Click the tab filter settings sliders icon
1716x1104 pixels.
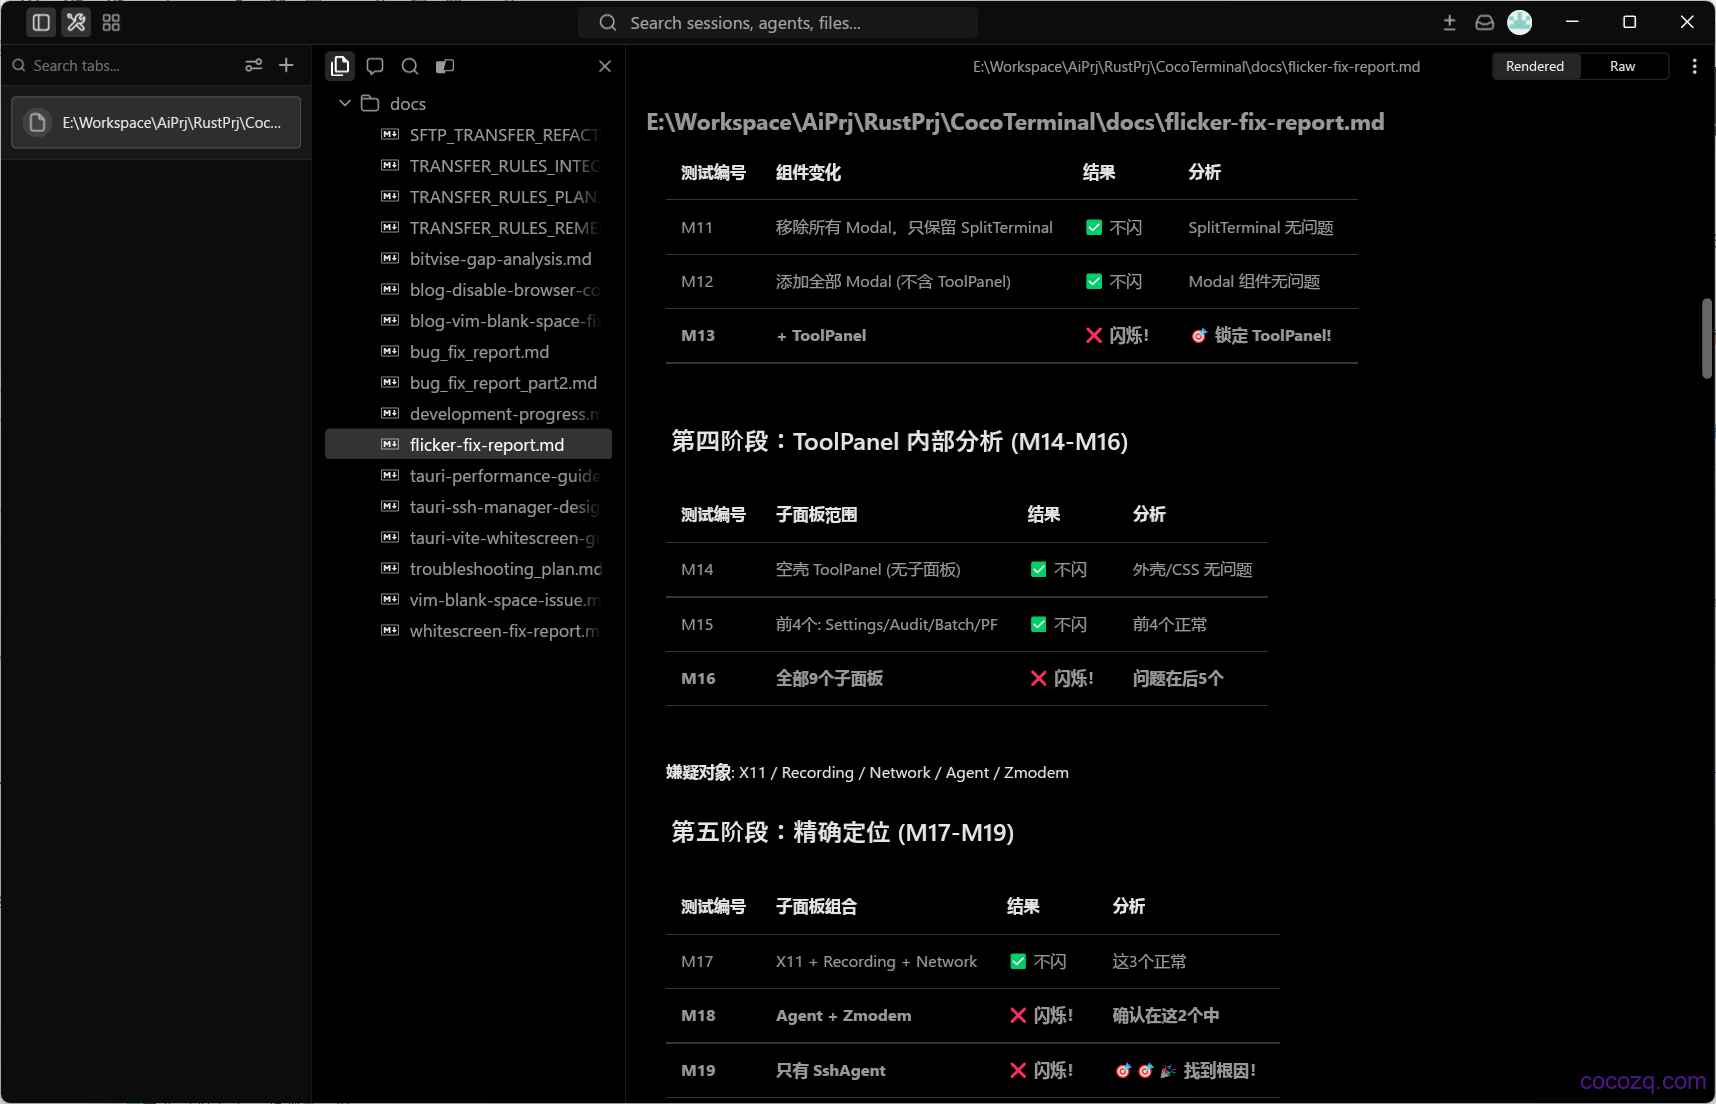pos(254,65)
